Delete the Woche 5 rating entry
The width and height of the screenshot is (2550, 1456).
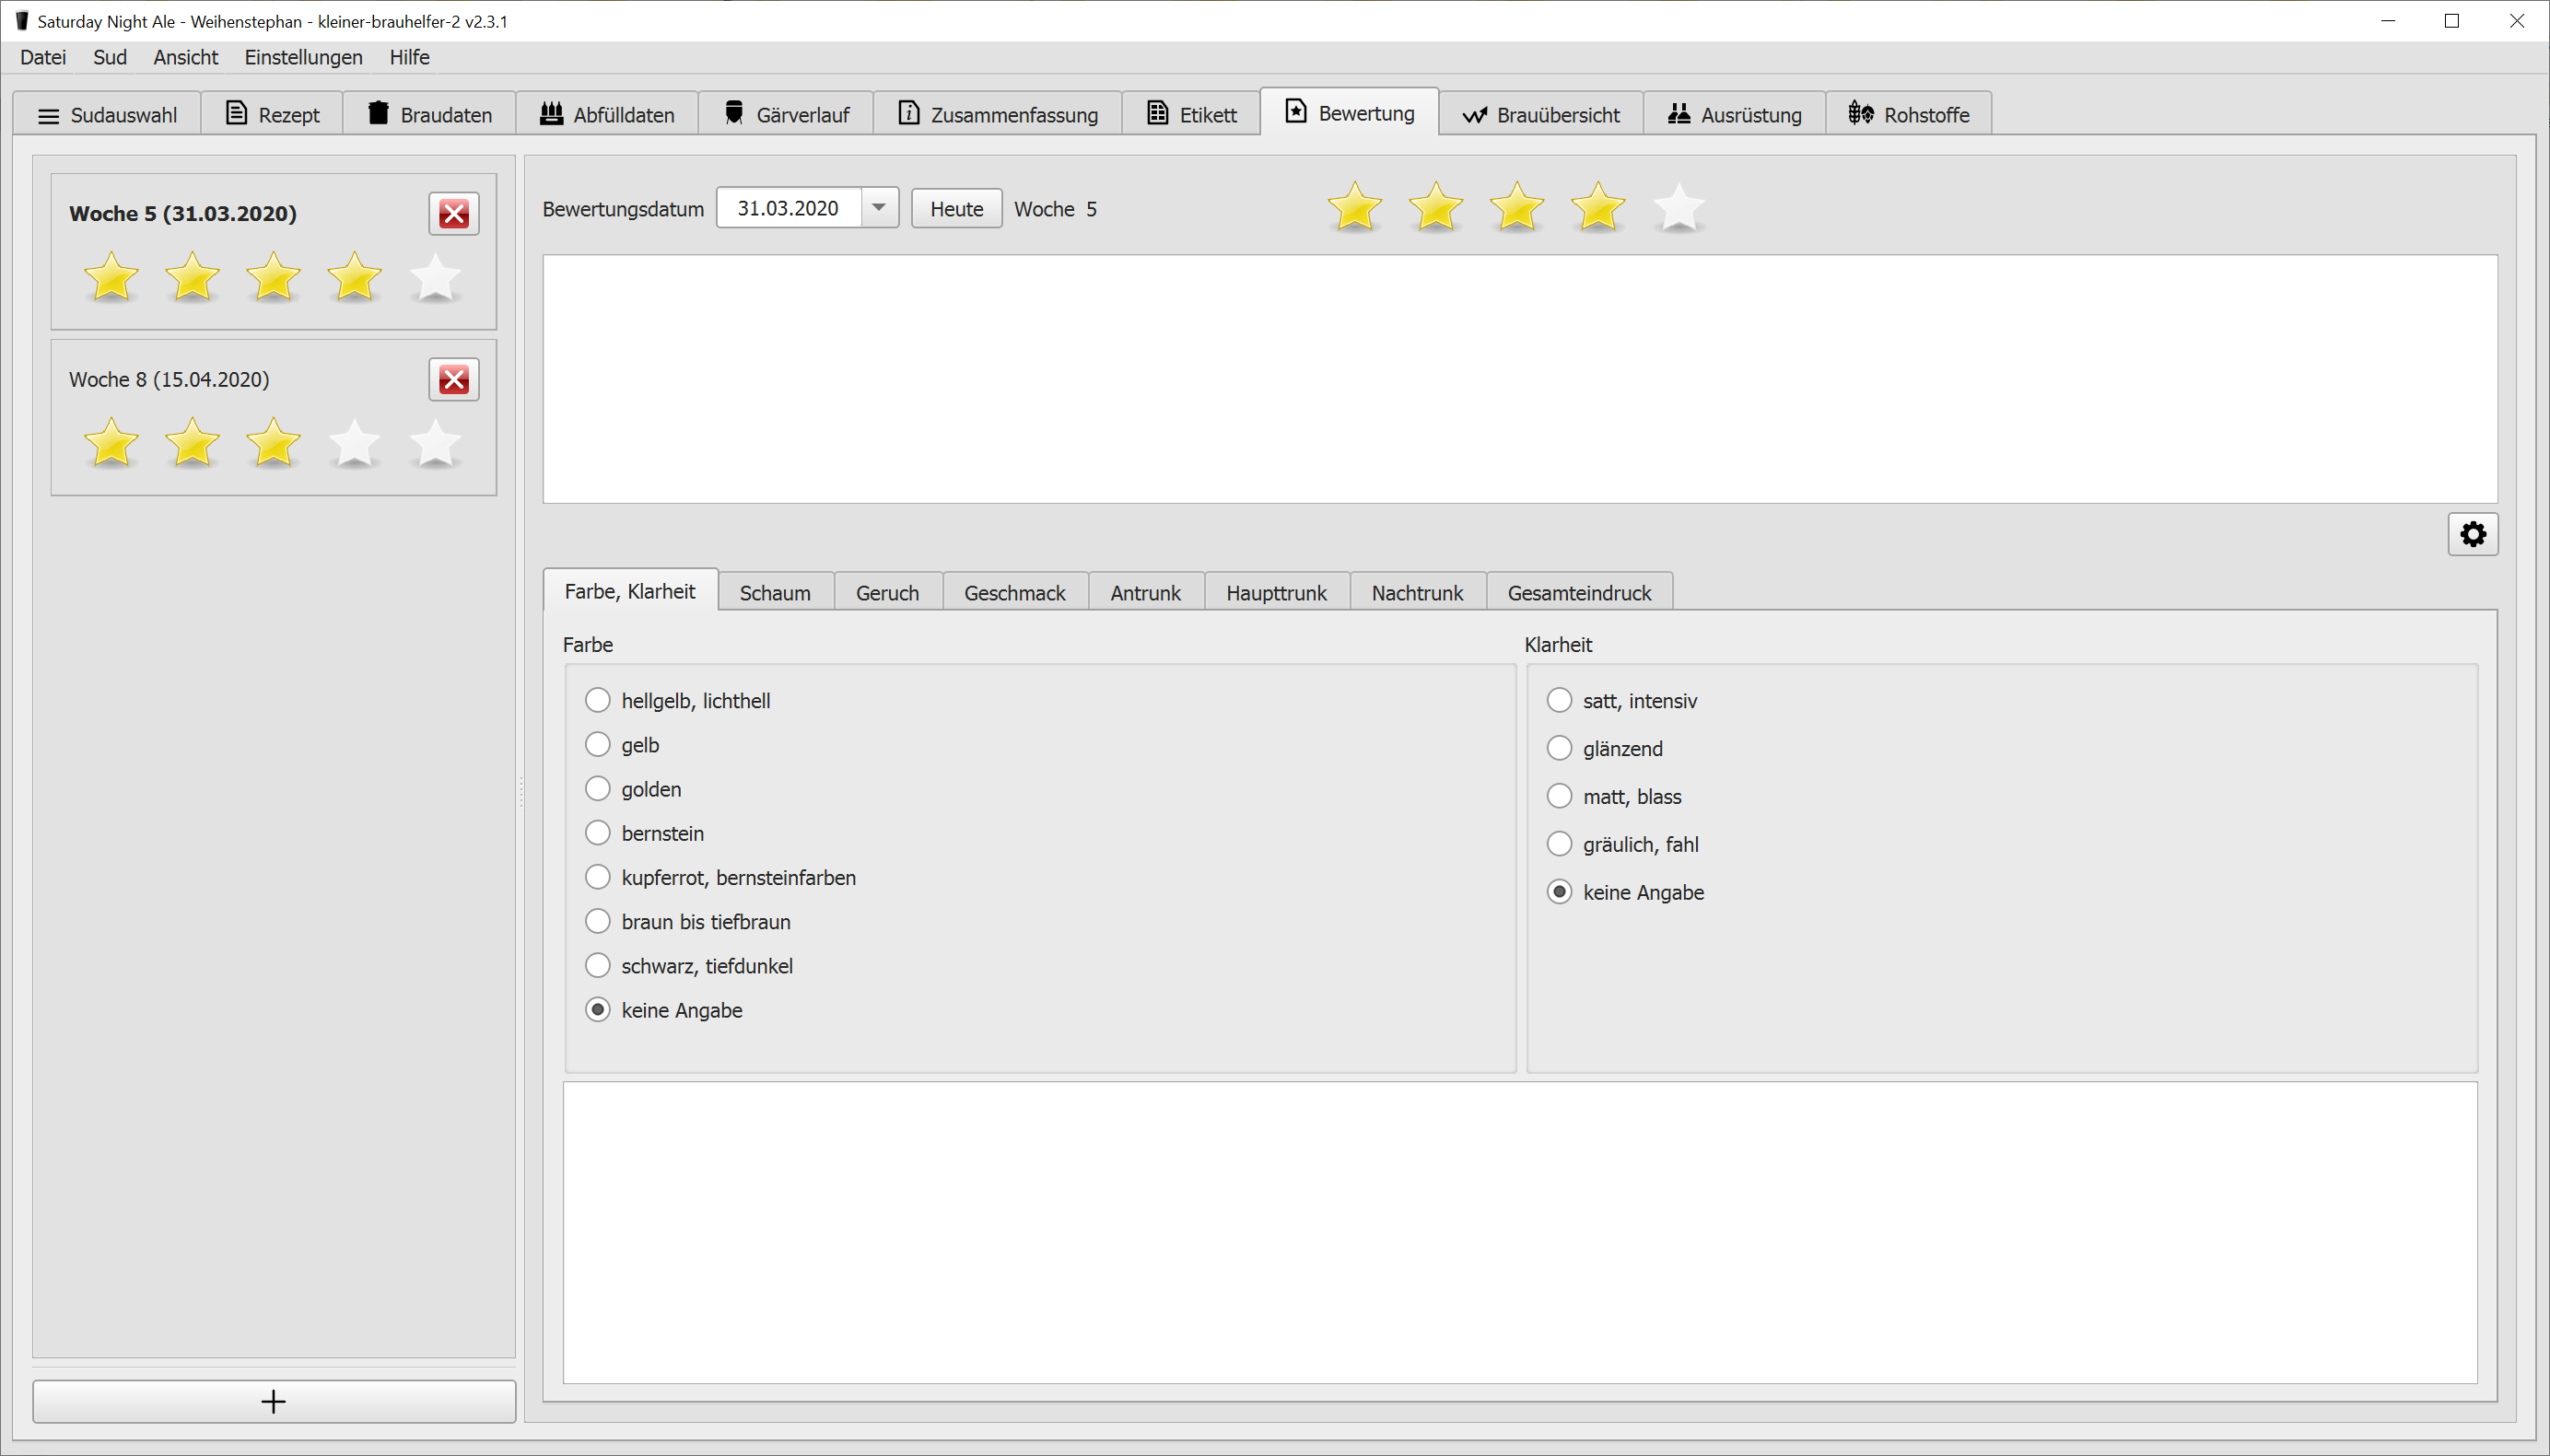(454, 213)
